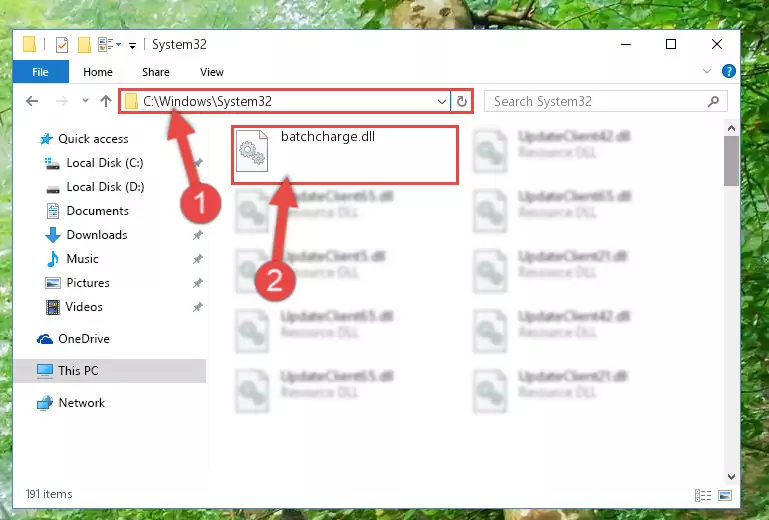Go back with the left arrow
Viewport: 769px width, 520px height.
32,101
